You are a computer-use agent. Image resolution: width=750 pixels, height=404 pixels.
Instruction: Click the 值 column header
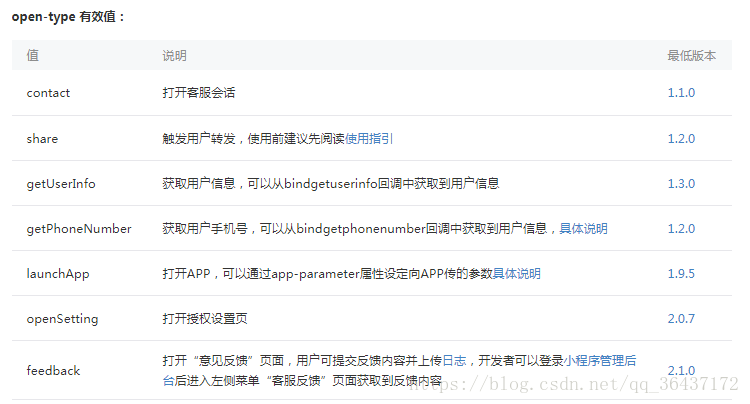coord(33,55)
